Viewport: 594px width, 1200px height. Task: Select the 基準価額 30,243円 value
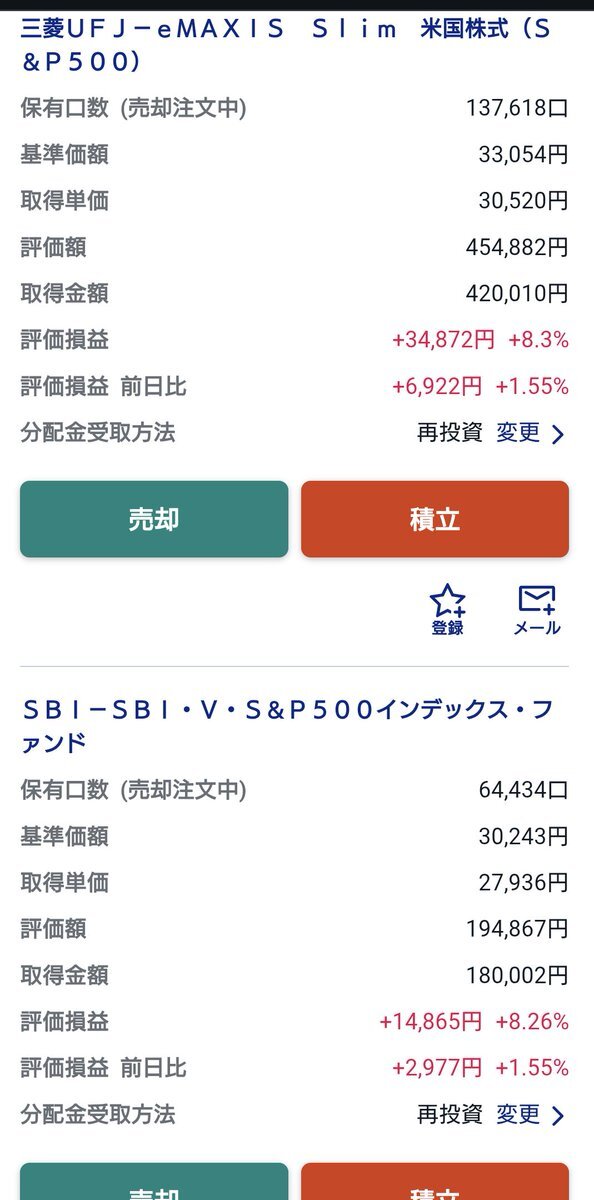[523, 836]
